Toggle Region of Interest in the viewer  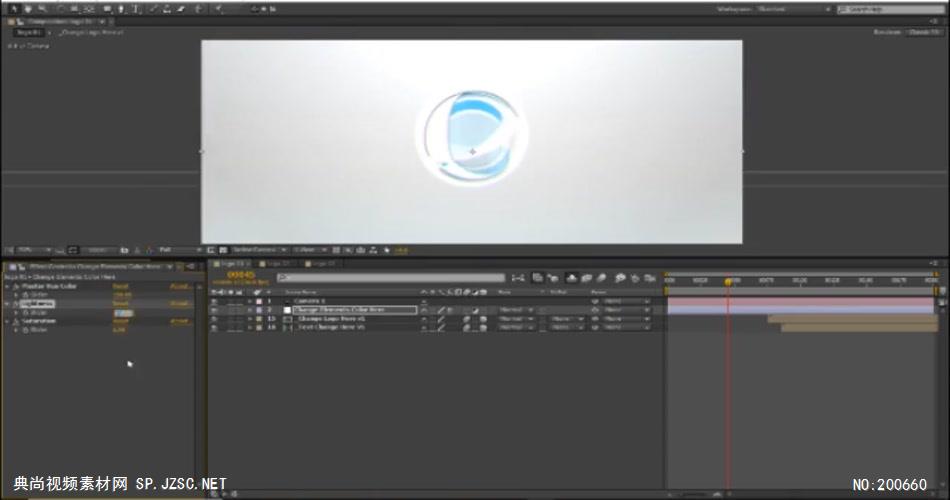click(210, 250)
